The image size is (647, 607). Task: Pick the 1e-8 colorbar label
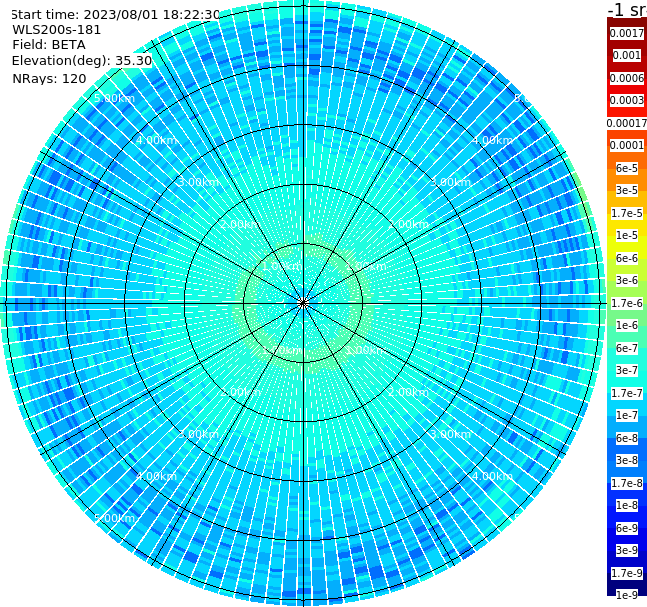pos(627,505)
